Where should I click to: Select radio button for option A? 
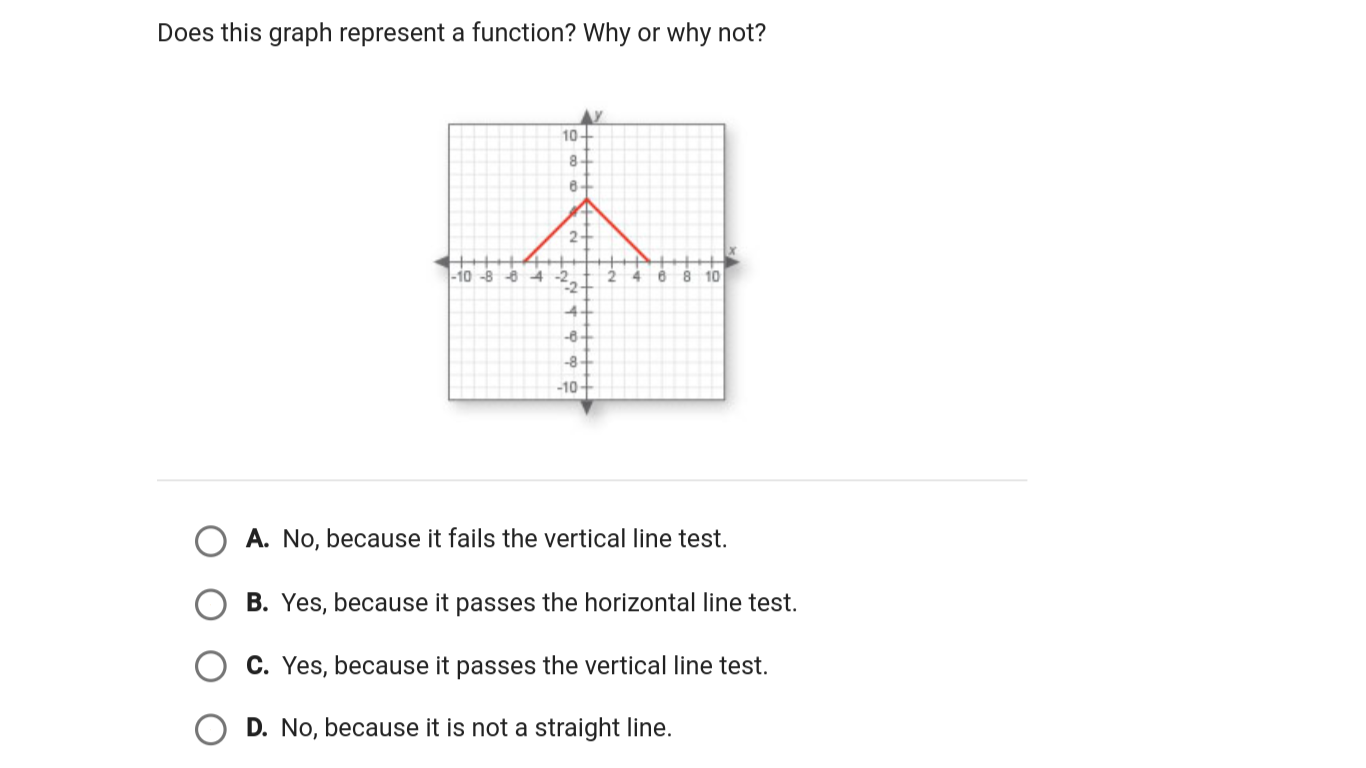click(x=210, y=541)
